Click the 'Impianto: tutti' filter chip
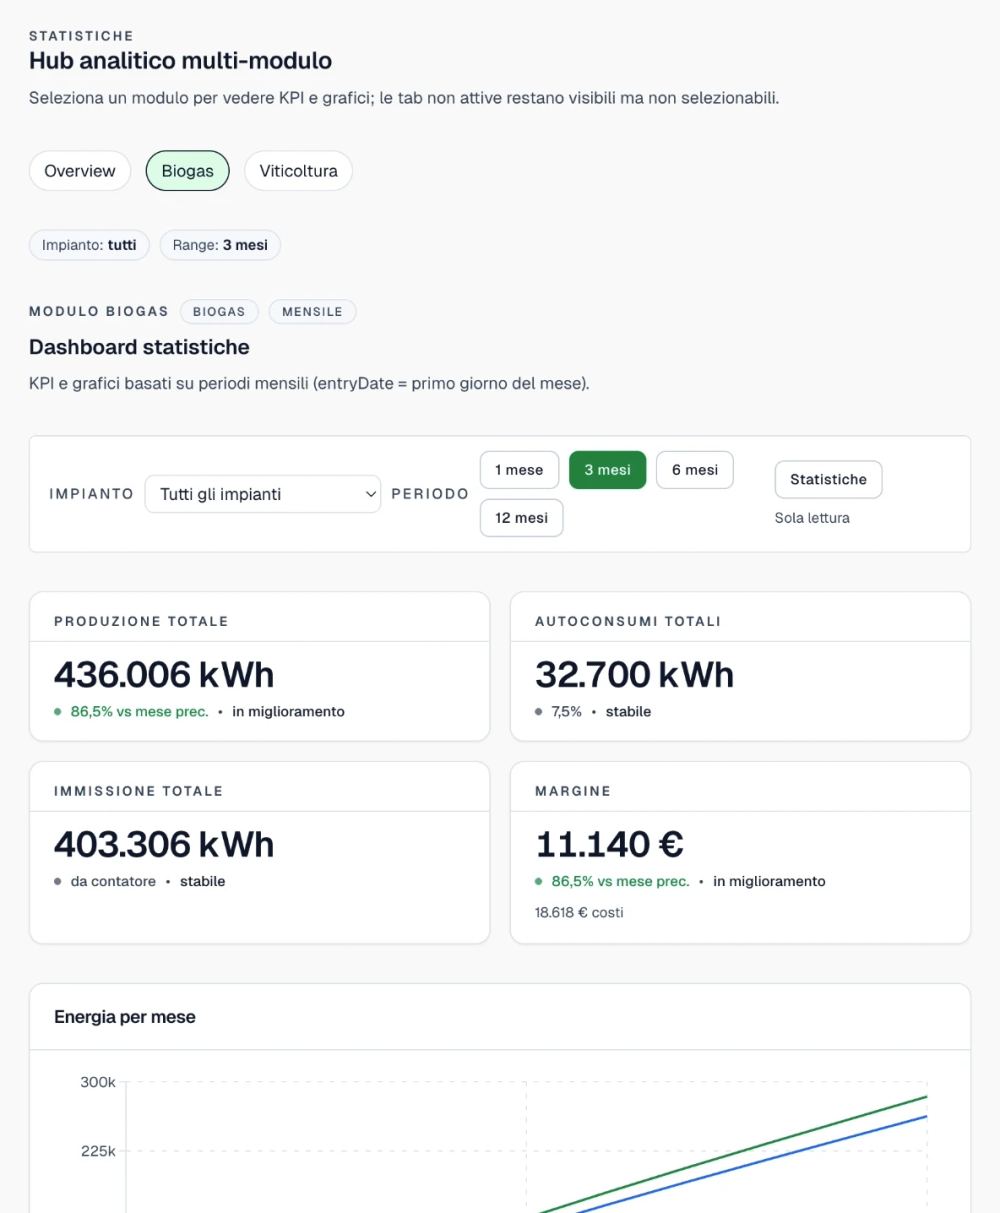 pos(89,245)
